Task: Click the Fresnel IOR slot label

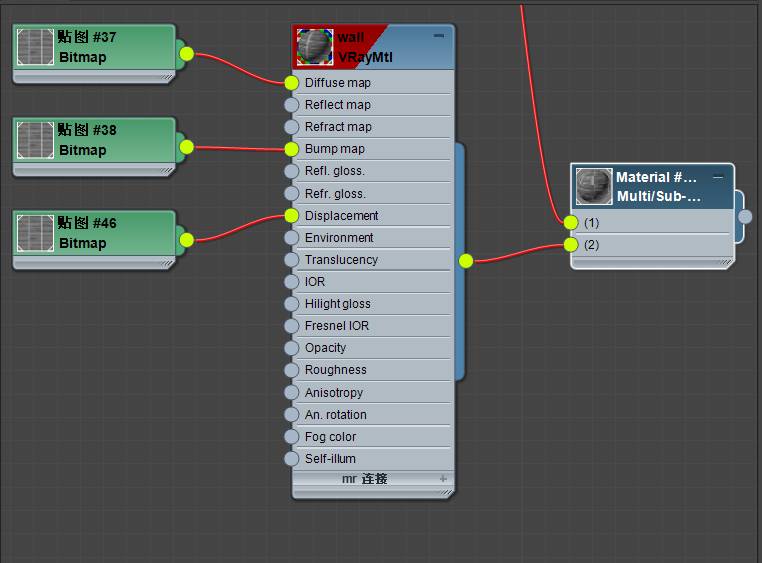Action: [x=337, y=326]
